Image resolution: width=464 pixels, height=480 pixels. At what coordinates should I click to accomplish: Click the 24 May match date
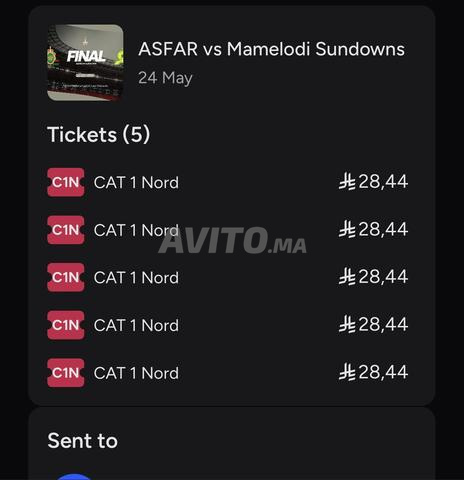coord(165,78)
